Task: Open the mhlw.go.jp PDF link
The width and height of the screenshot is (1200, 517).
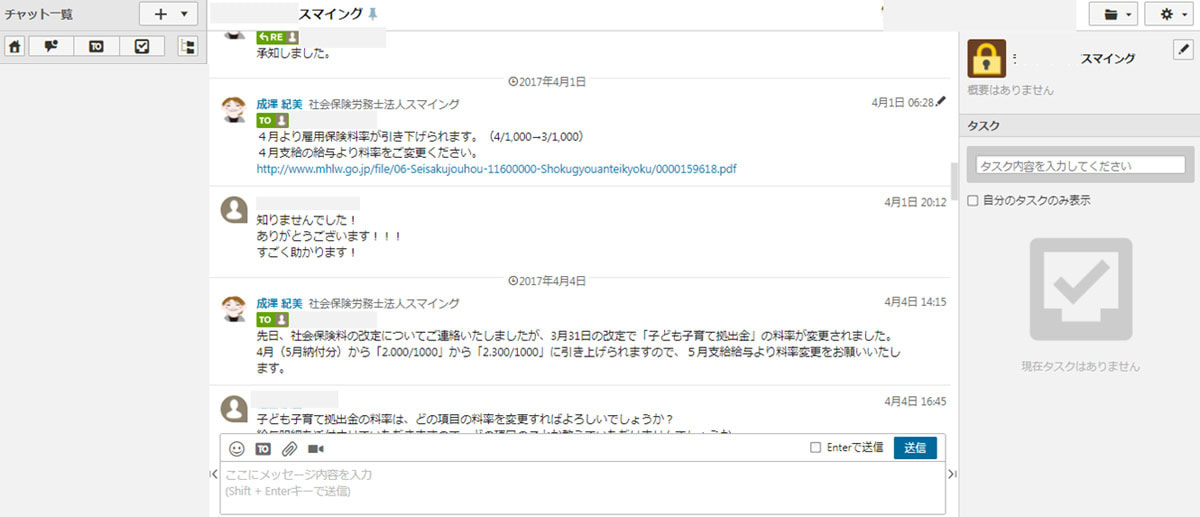Action: tap(496, 169)
